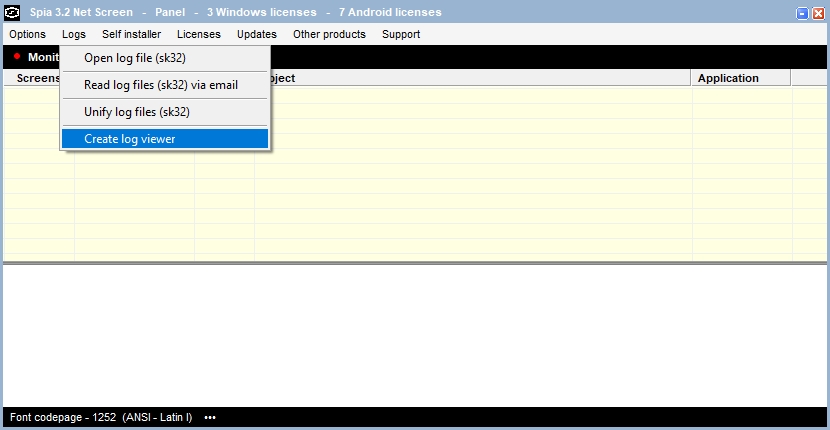Click Font codepage - 1252 status text
830x430 pixels.
(101, 418)
